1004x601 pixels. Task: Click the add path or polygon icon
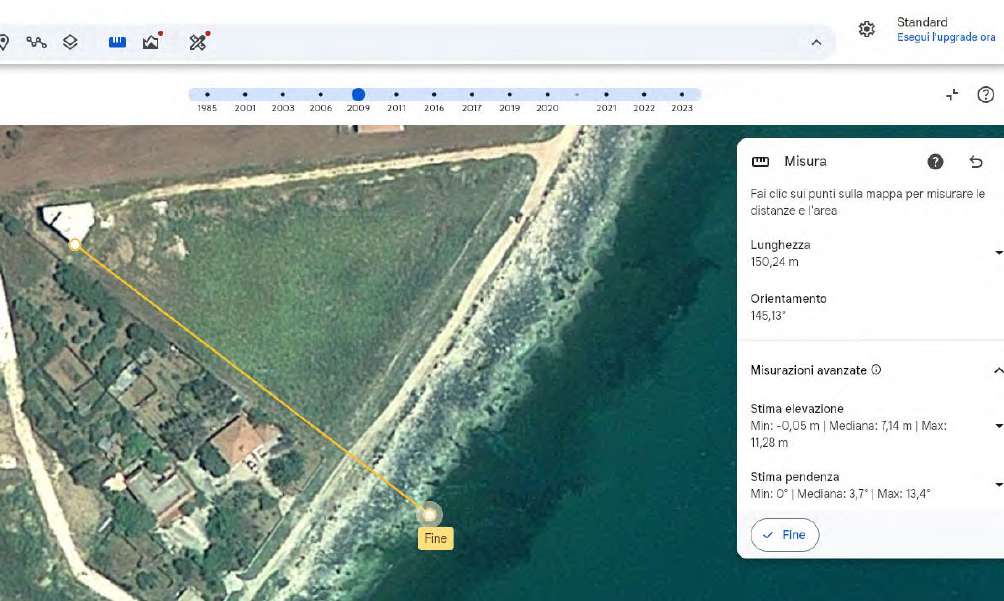pyautogui.click(x=37, y=42)
